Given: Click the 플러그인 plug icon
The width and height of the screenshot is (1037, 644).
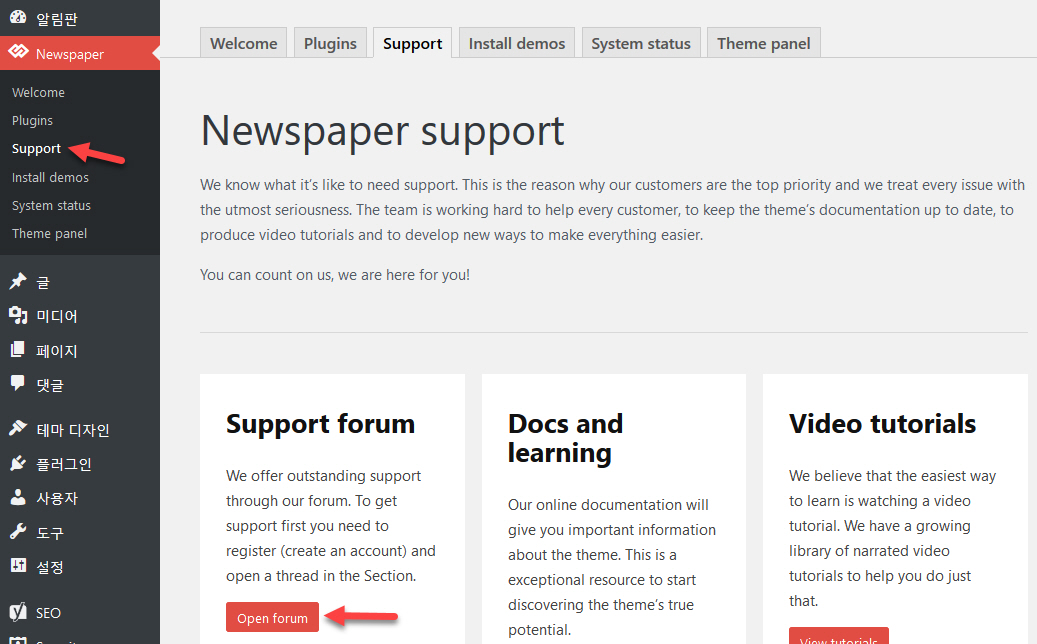Looking at the screenshot, I should (x=18, y=463).
